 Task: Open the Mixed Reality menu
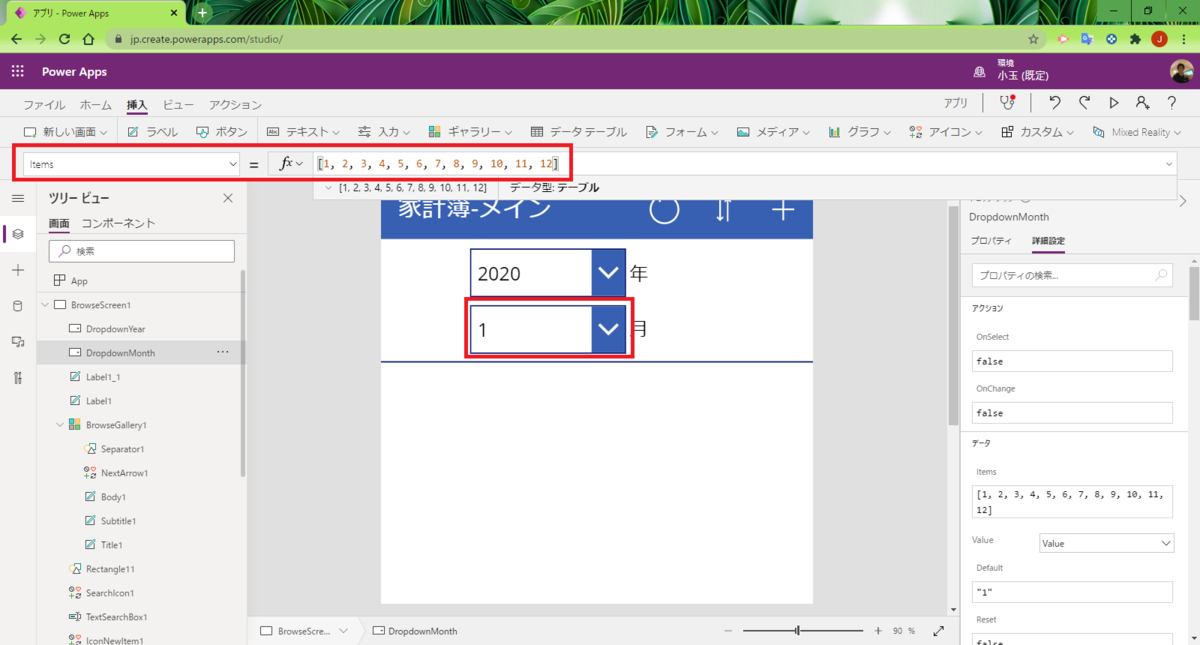[1137, 132]
